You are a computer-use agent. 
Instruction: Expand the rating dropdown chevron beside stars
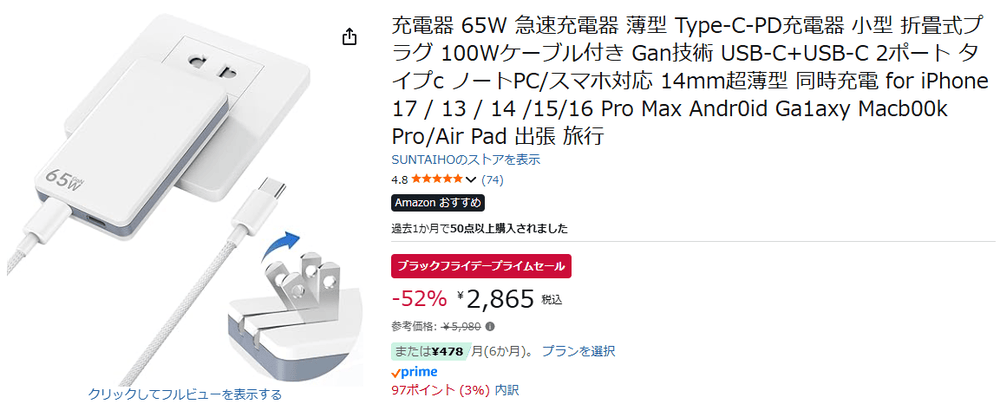pyautogui.click(x=472, y=180)
